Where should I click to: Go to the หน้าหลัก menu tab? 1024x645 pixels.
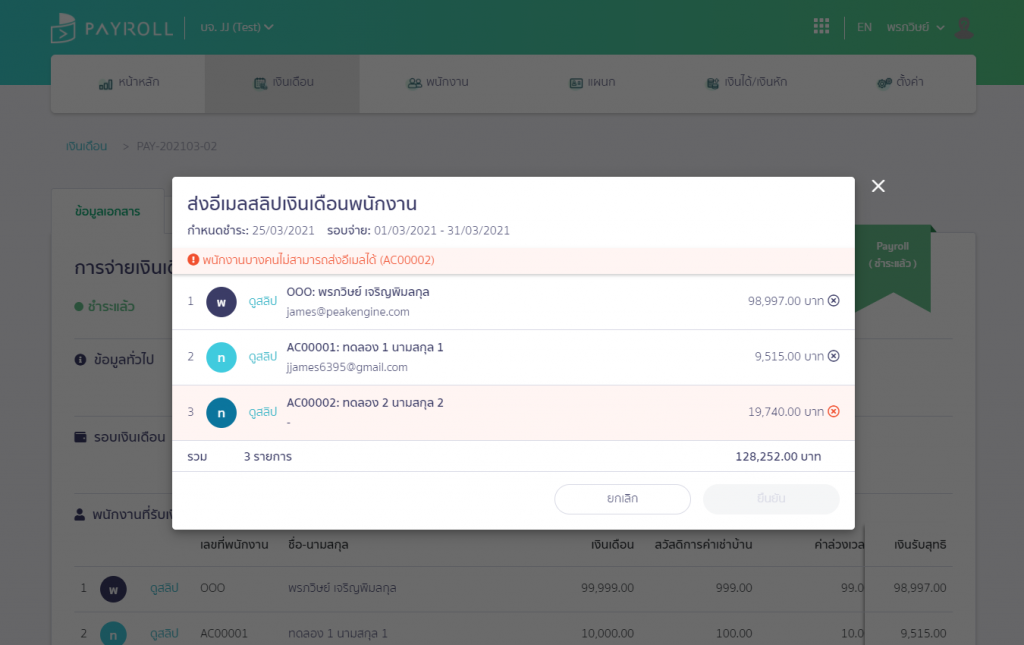(128, 83)
